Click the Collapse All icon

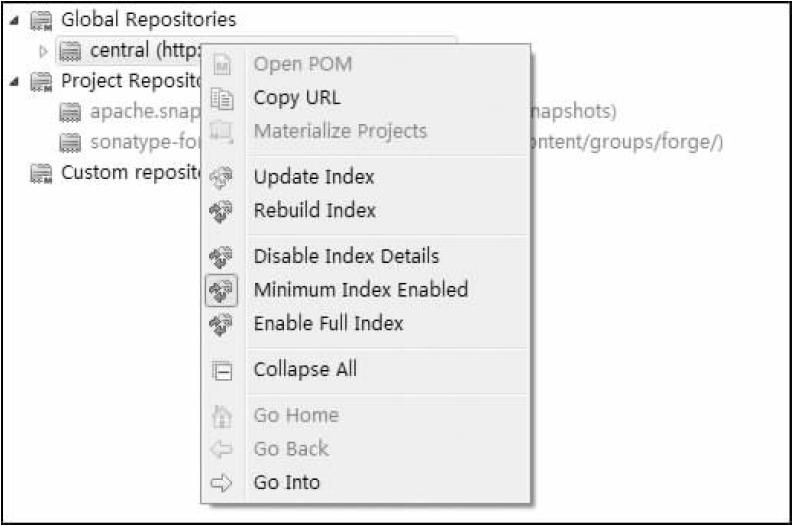coord(221,370)
